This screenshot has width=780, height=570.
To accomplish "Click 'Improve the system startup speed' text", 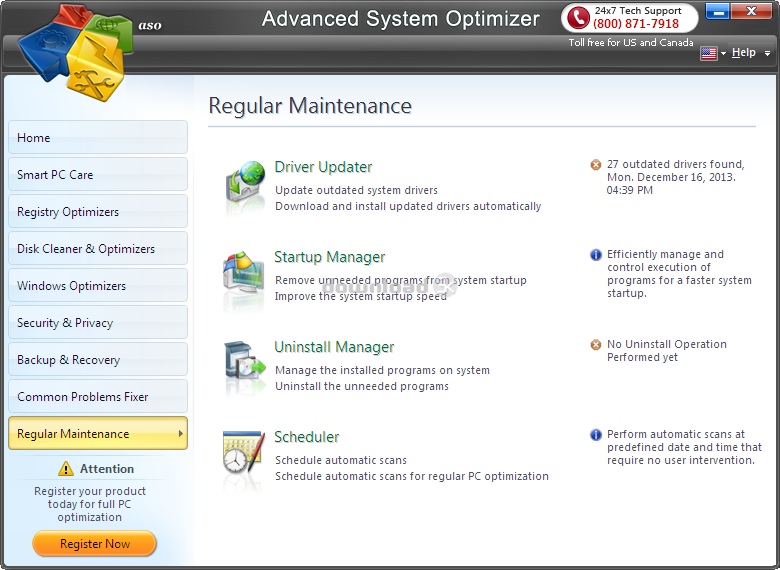I will [x=361, y=296].
